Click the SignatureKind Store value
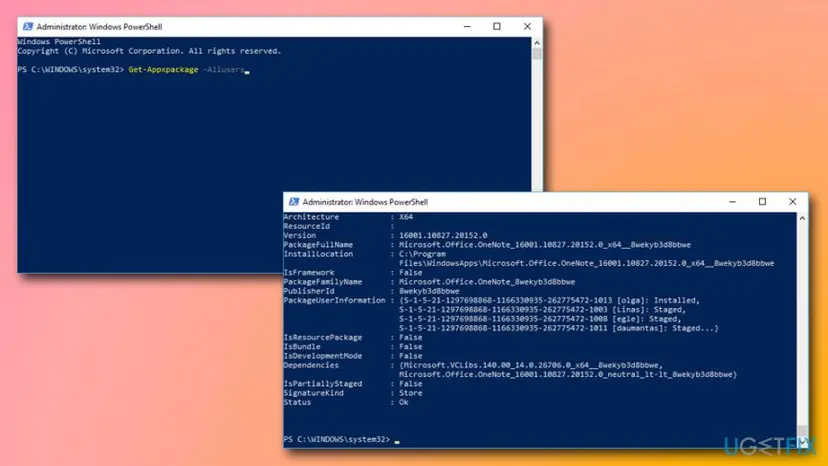The image size is (828, 466). [410, 393]
